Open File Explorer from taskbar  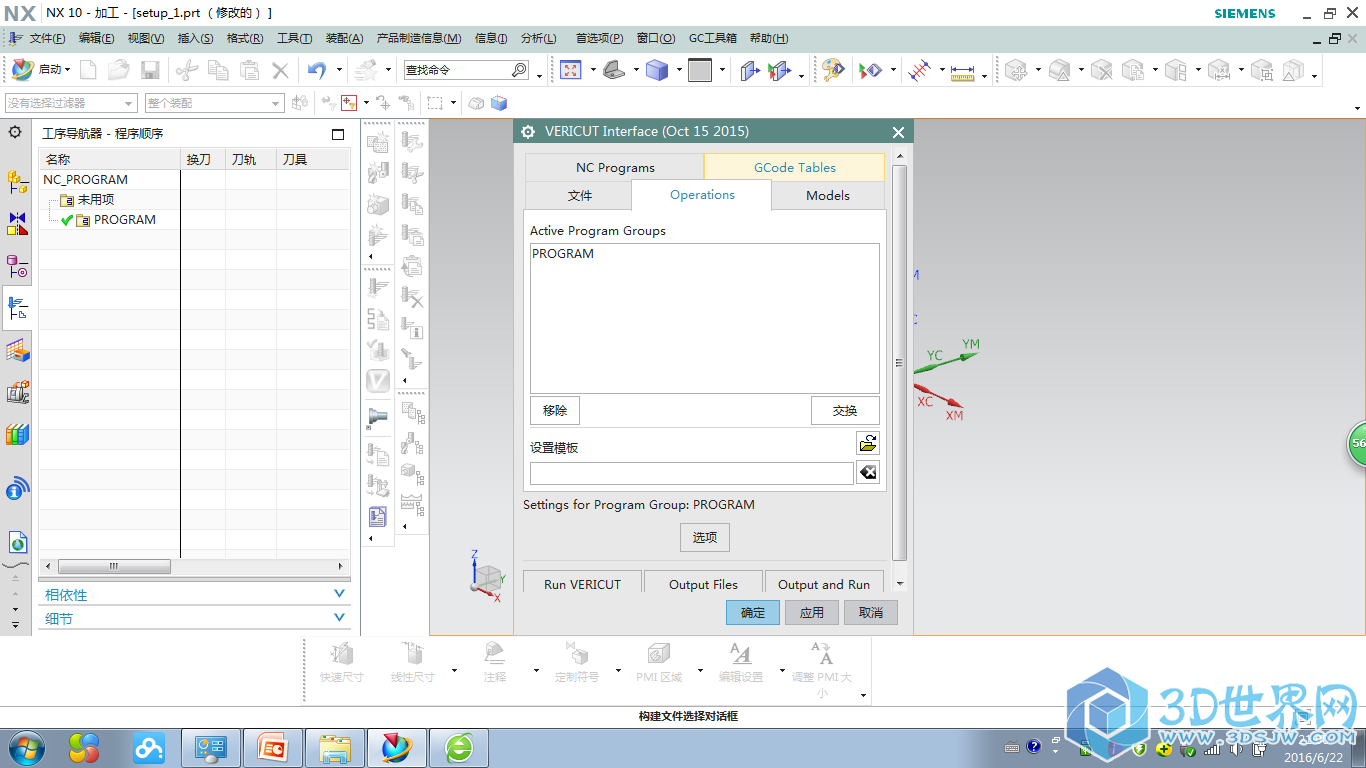point(335,747)
